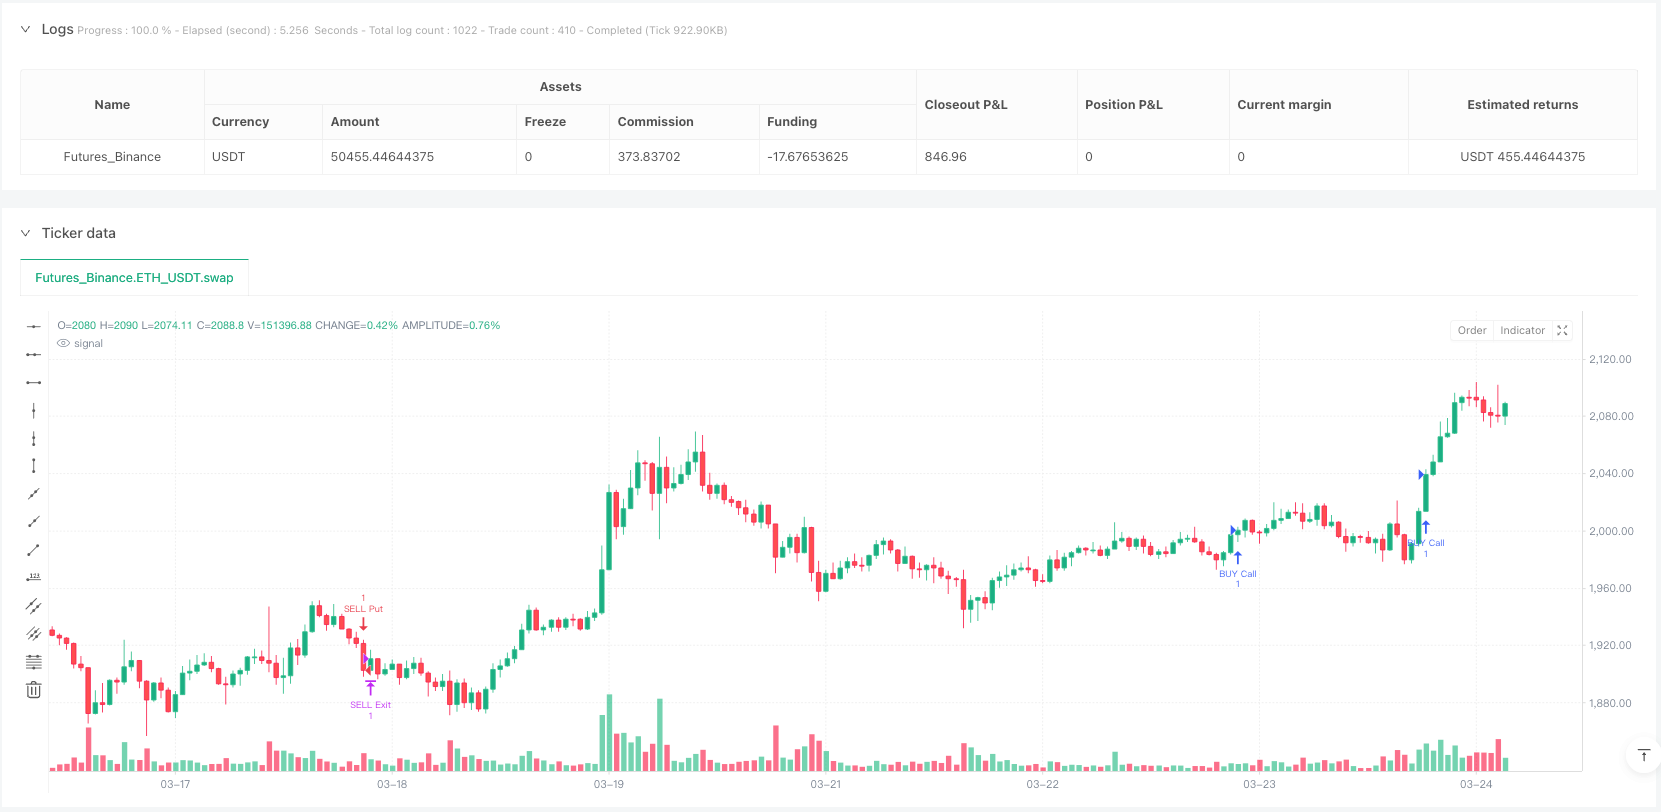Select the parallel lines drawing tool
Screen dimensions: 1661x812
pyautogui.click(x=34, y=606)
